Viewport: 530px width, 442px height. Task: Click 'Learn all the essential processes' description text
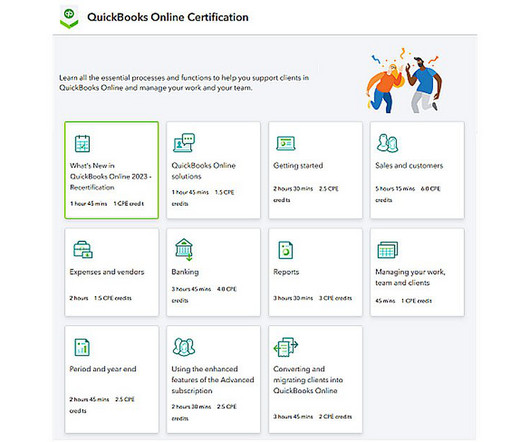pos(184,83)
